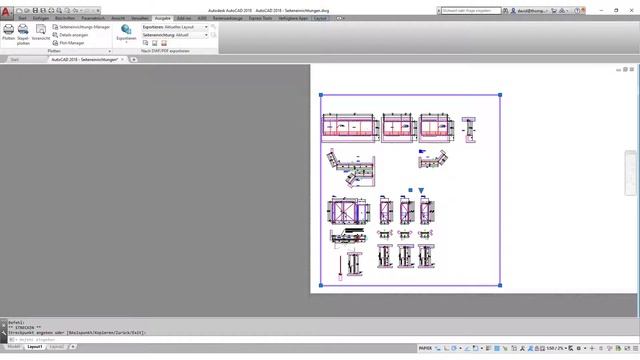
Task: Click the status bar customization menu icon
Action: coord(636,349)
